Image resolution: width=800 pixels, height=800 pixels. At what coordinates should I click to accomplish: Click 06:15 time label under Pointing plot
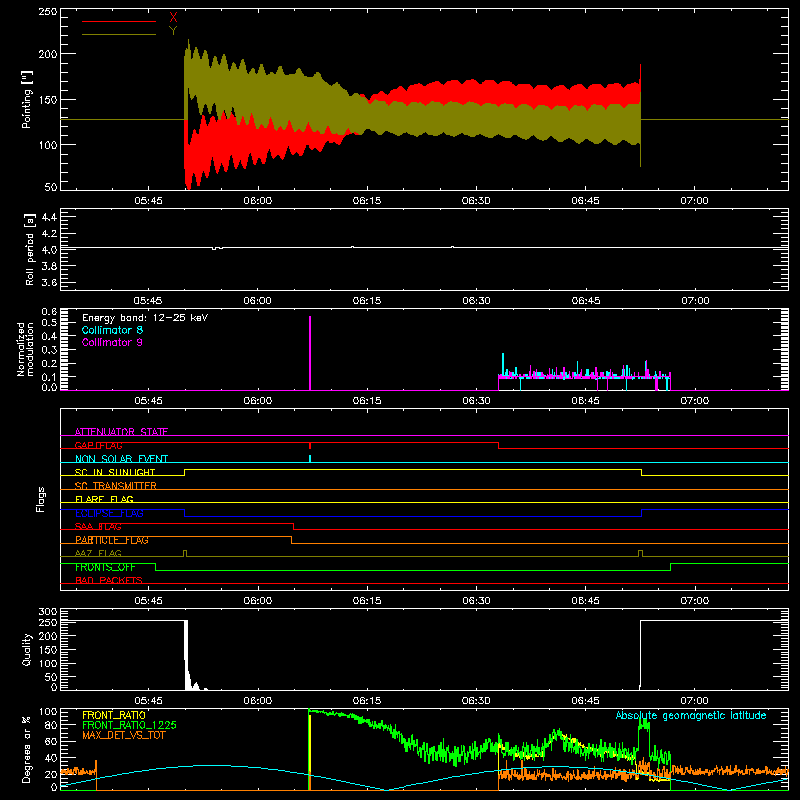(367, 201)
